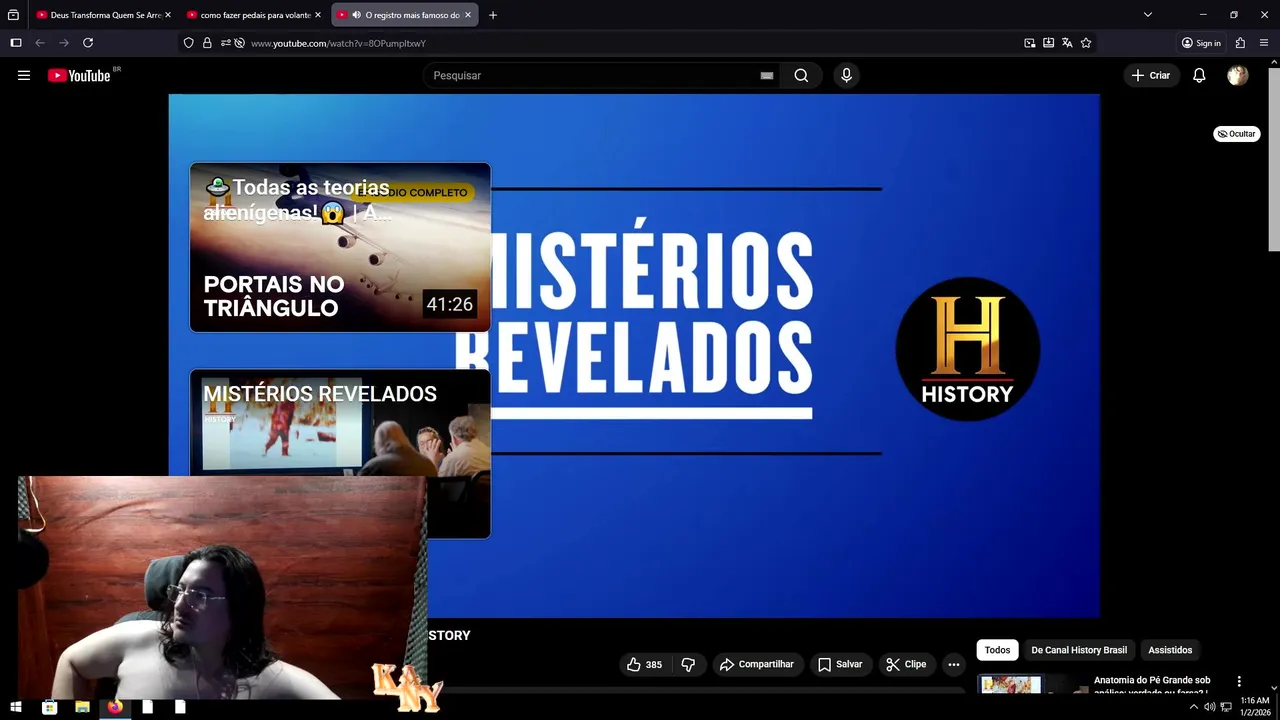Click Compartilhar share button
The width and height of the screenshot is (1280, 720).
pos(757,664)
